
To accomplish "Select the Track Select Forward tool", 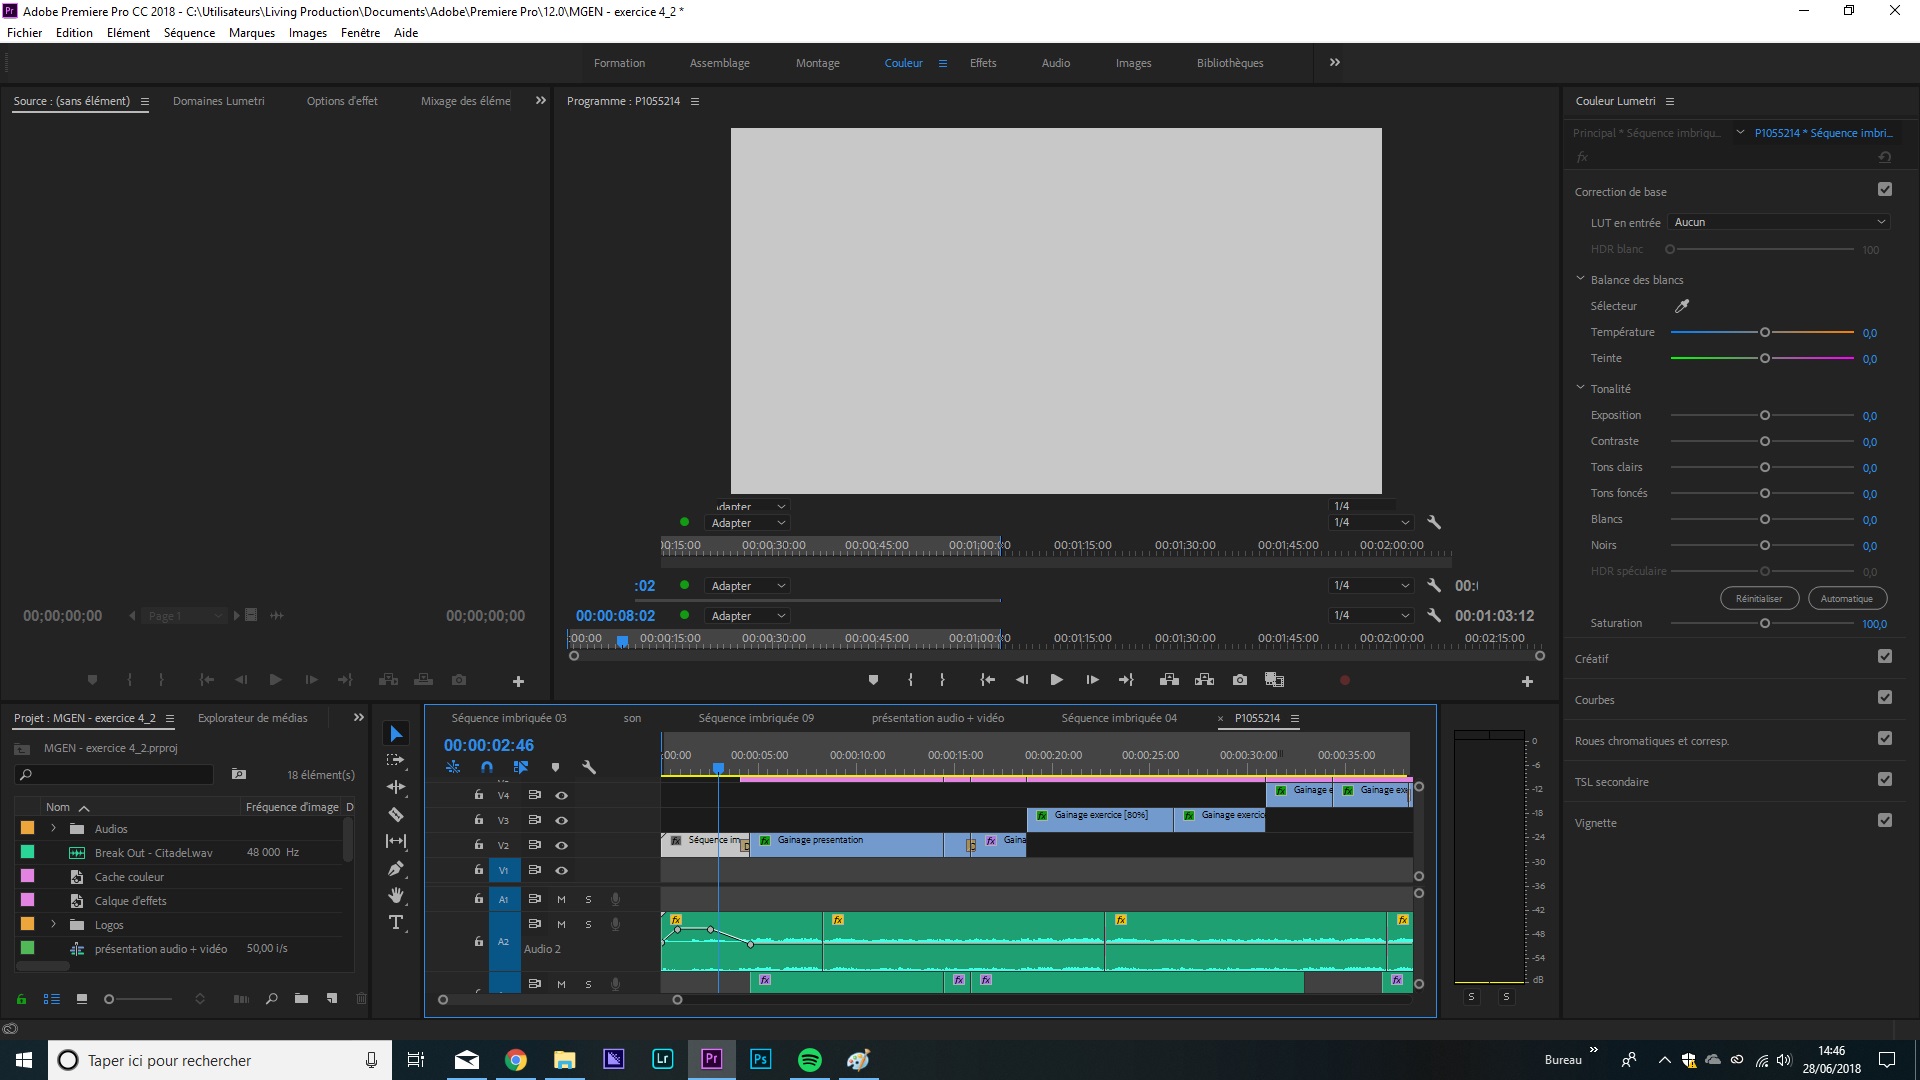I will tap(396, 760).
